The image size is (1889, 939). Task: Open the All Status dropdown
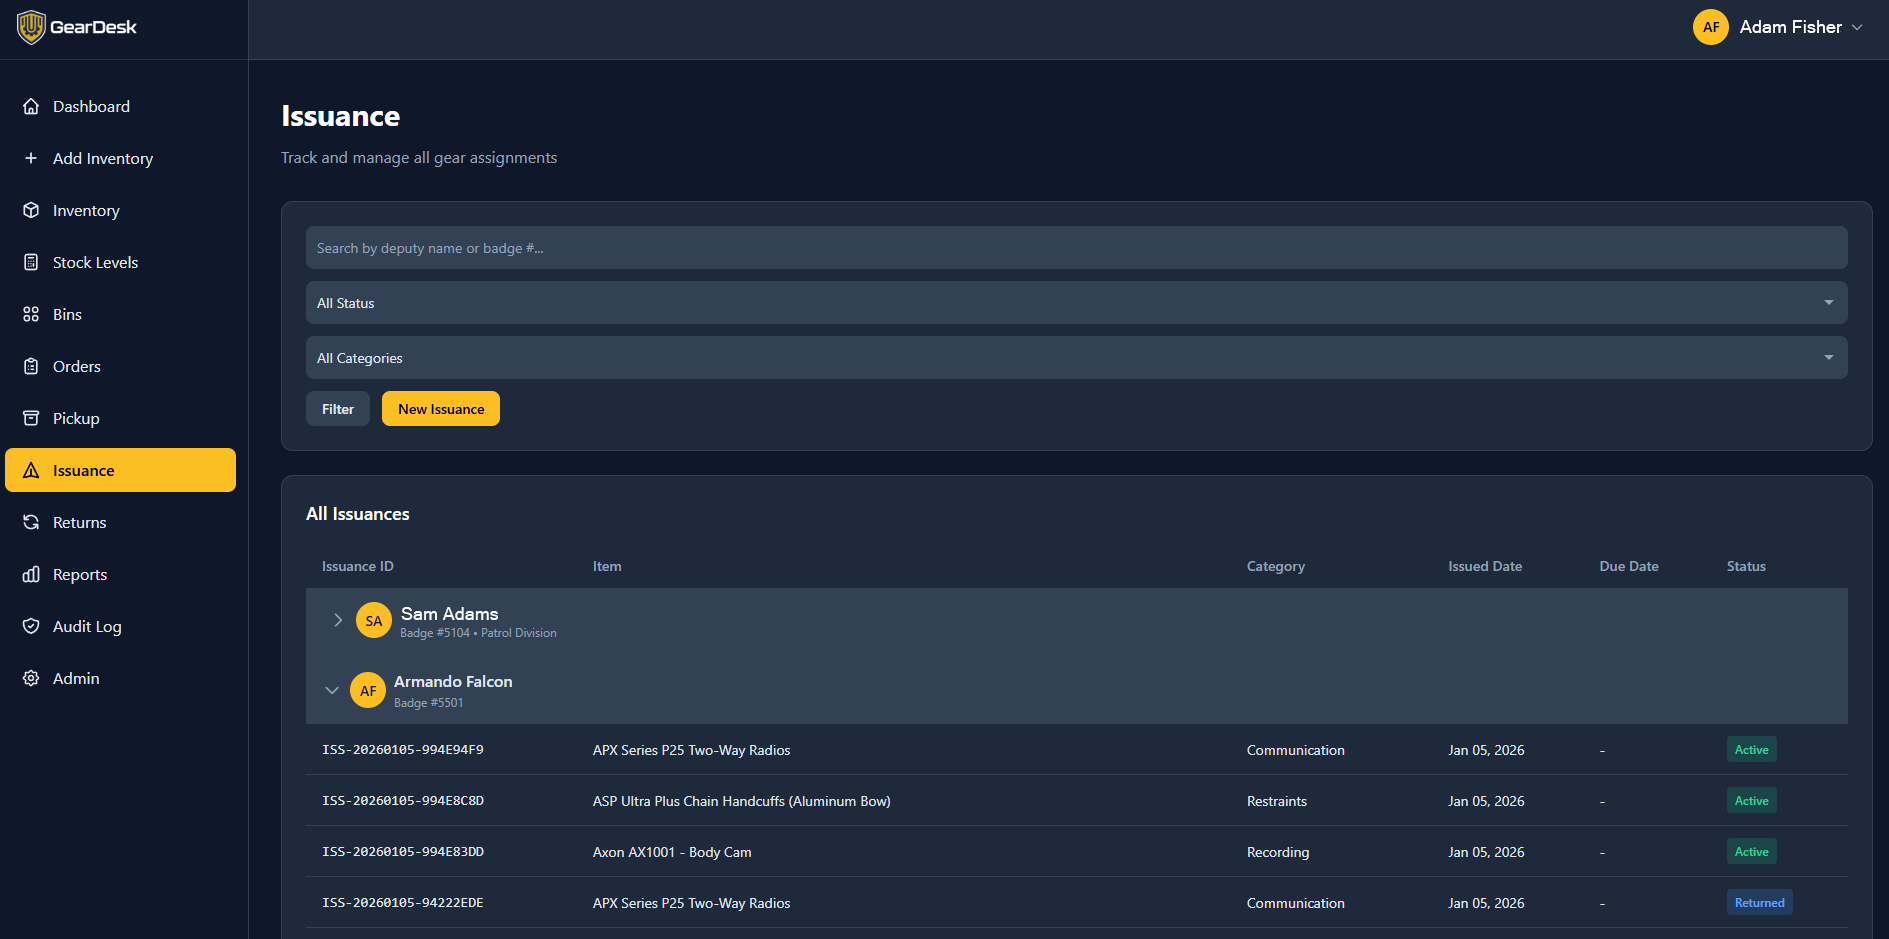tap(1076, 303)
